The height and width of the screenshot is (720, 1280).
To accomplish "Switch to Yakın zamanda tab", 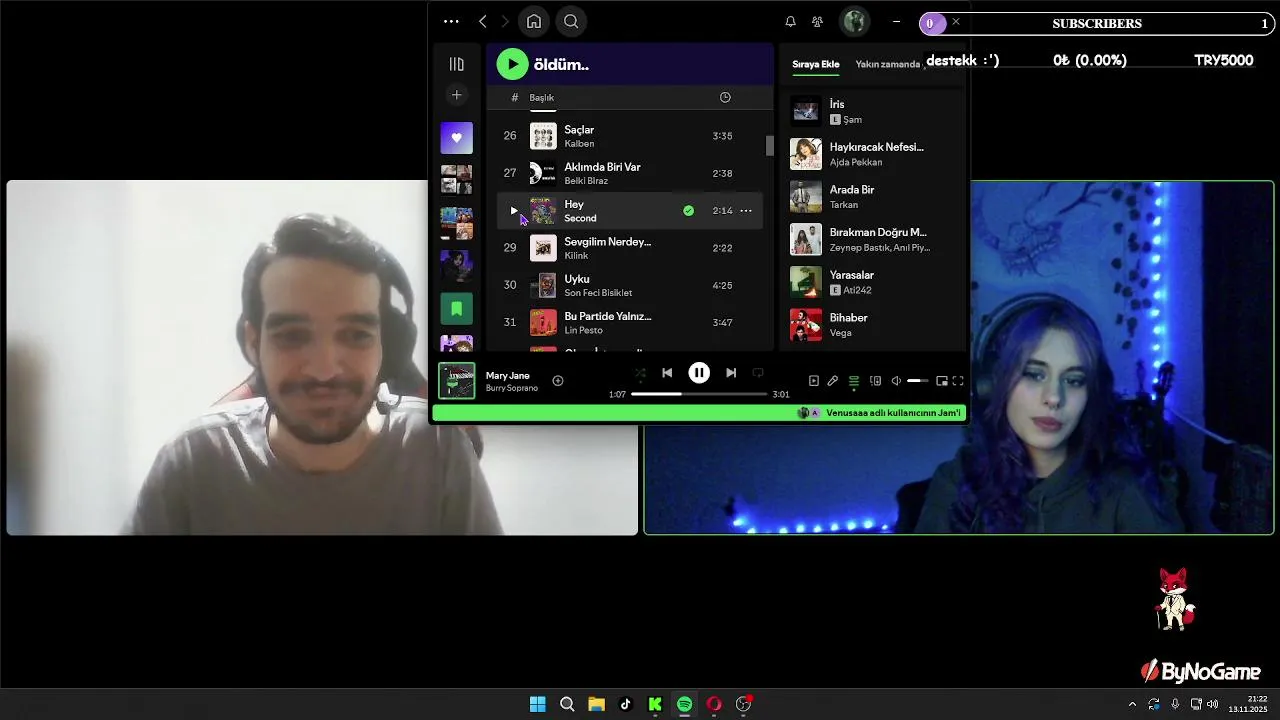I will [888, 64].
